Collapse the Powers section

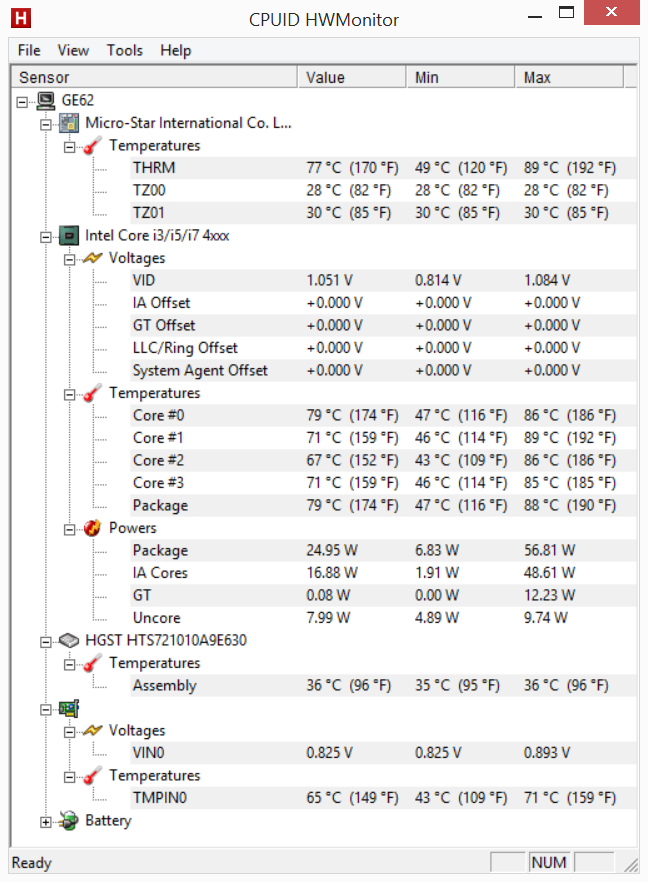tap(69, 530)
